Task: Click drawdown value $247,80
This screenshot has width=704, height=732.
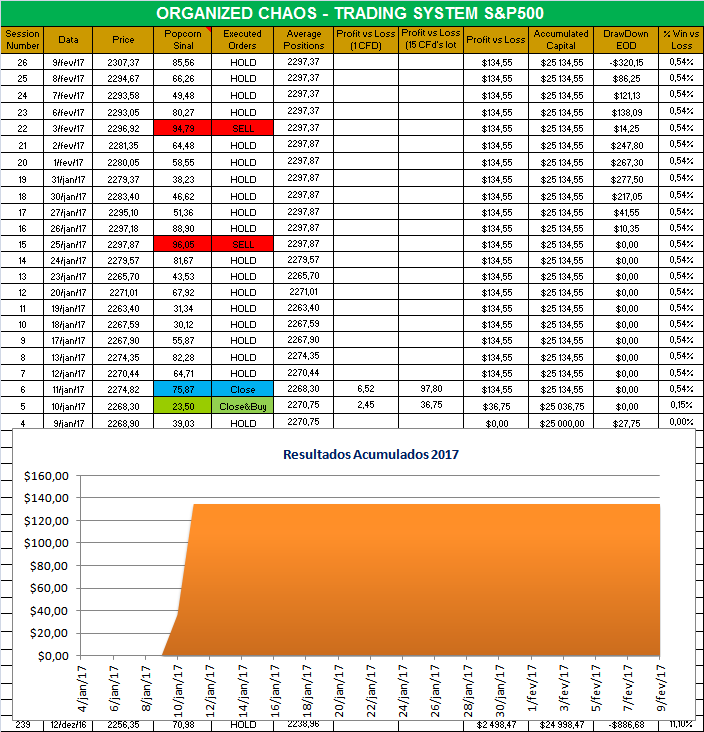Action: click(626, 145)
